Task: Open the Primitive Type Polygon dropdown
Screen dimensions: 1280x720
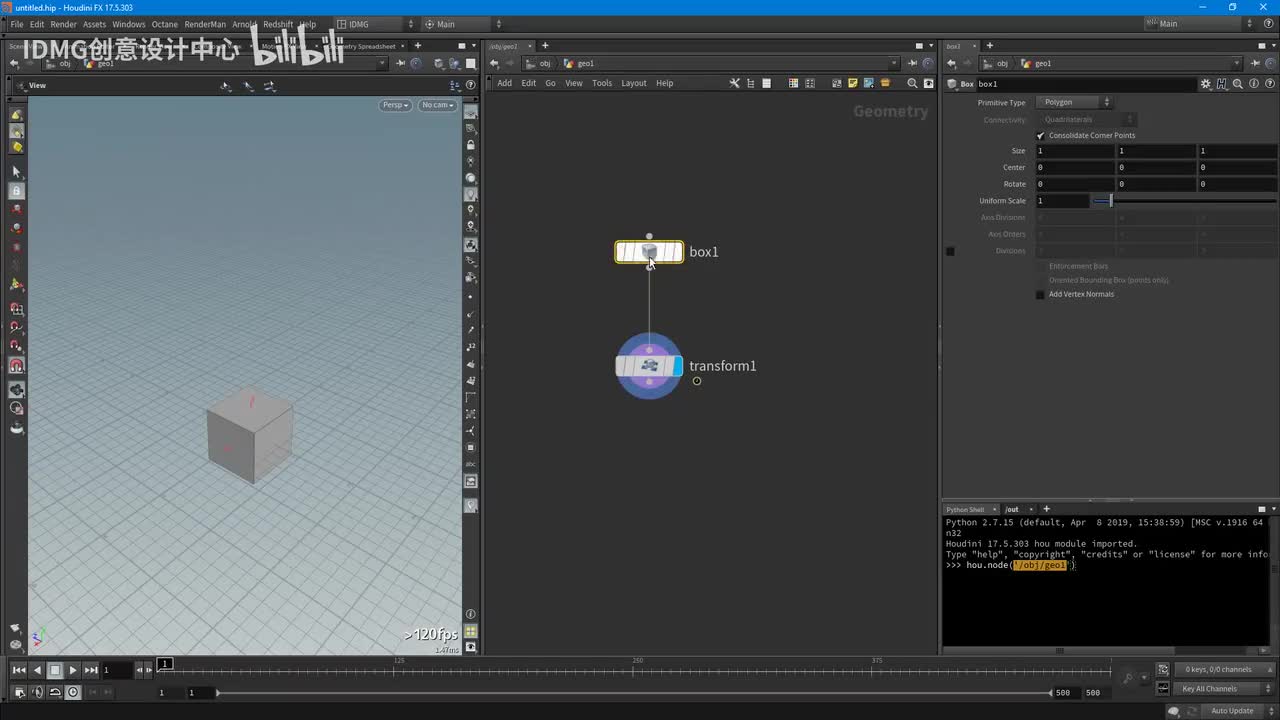Action: (1075, 102)
